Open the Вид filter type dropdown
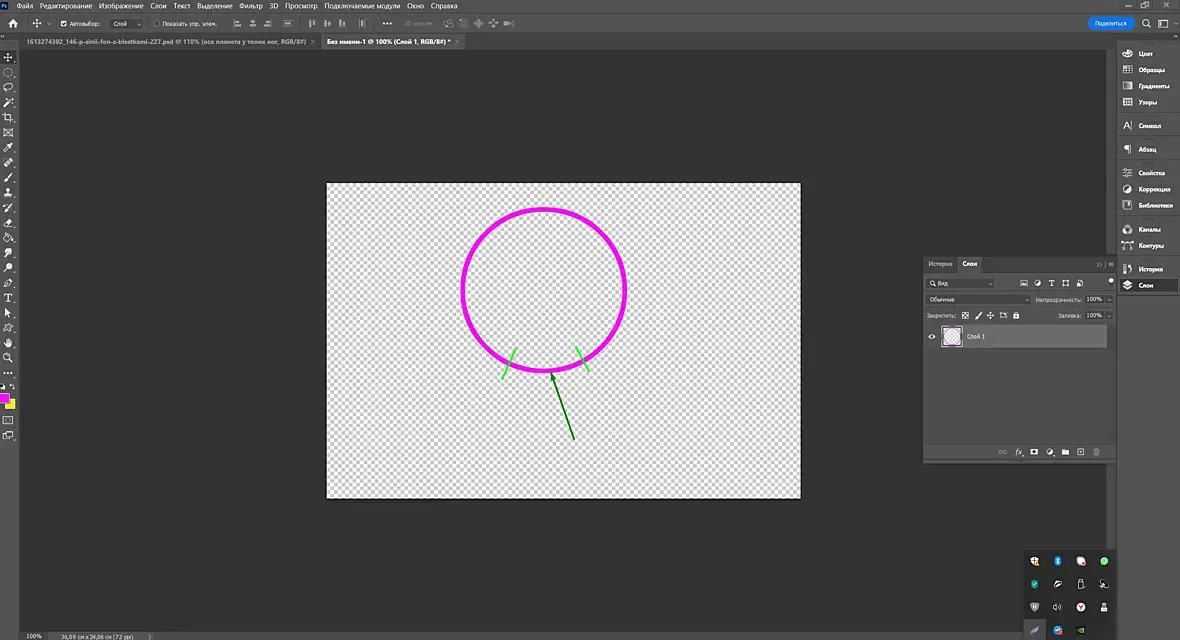The width and height of the screenshot is (1180, 640). tap(961, 283)
